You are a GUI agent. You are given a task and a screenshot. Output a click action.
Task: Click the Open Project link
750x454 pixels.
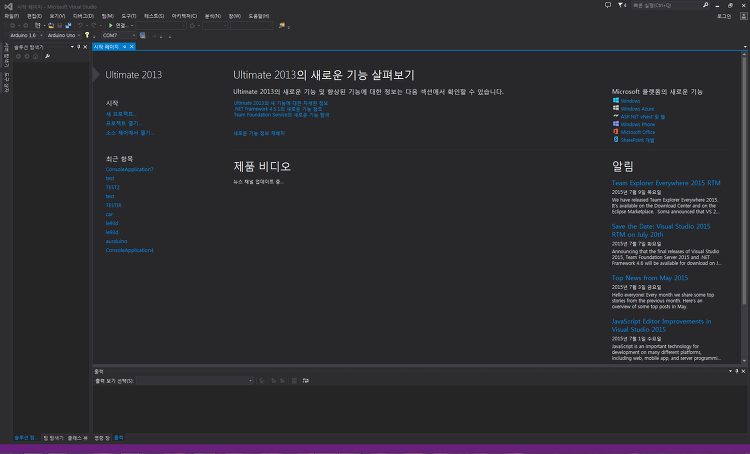click(123, 123)
